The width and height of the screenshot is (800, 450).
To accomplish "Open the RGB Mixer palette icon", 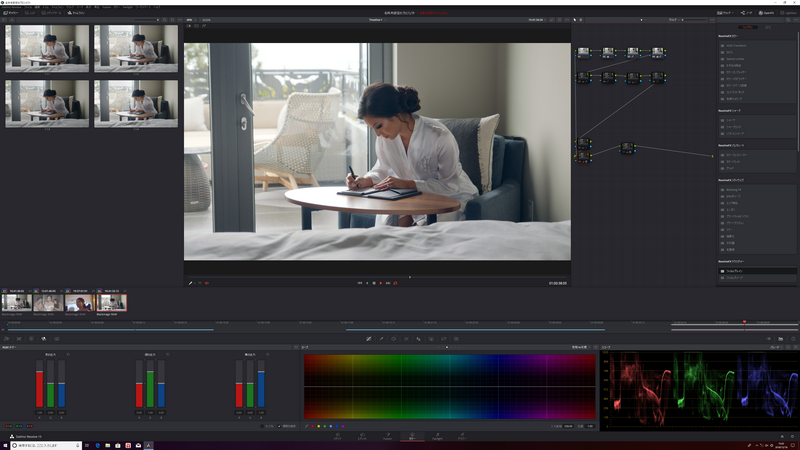I will click(x=44, y=339).
